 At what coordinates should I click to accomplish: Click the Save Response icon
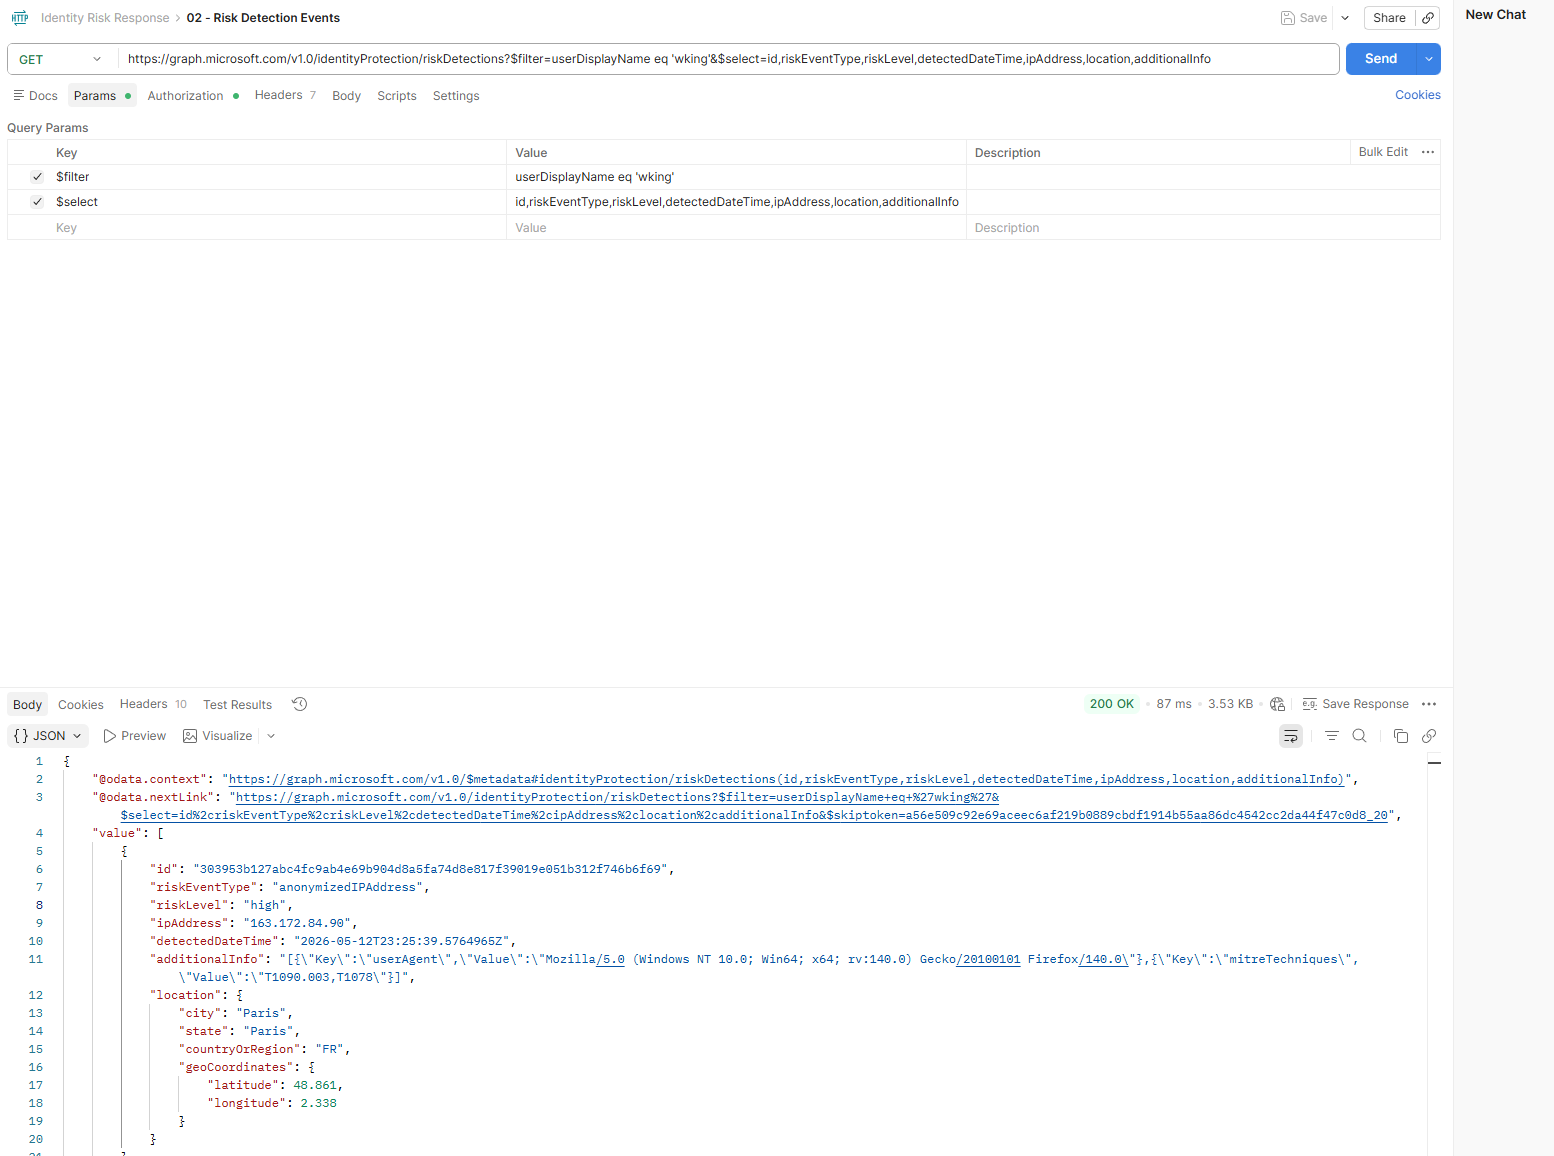click(x=1309, y=704)
